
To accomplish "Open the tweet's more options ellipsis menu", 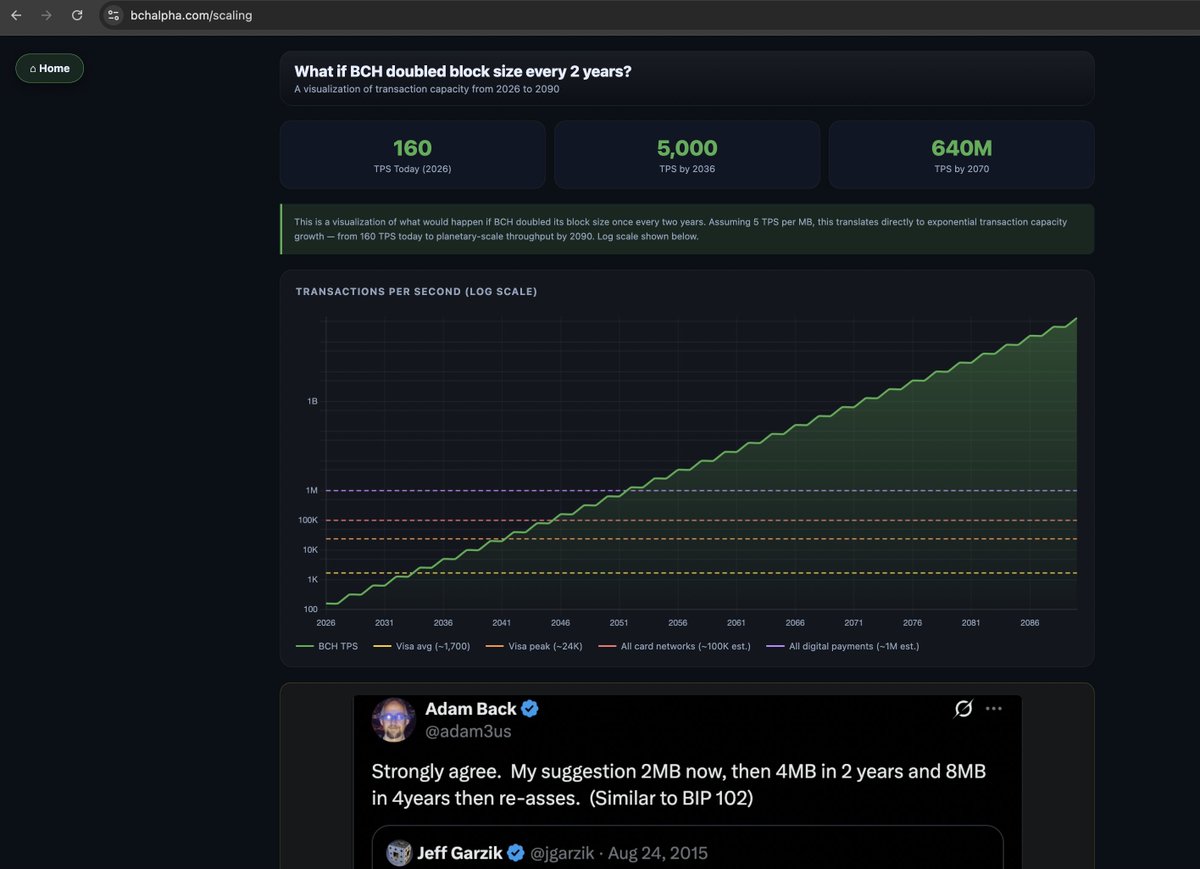I will (x=994, y=708).
